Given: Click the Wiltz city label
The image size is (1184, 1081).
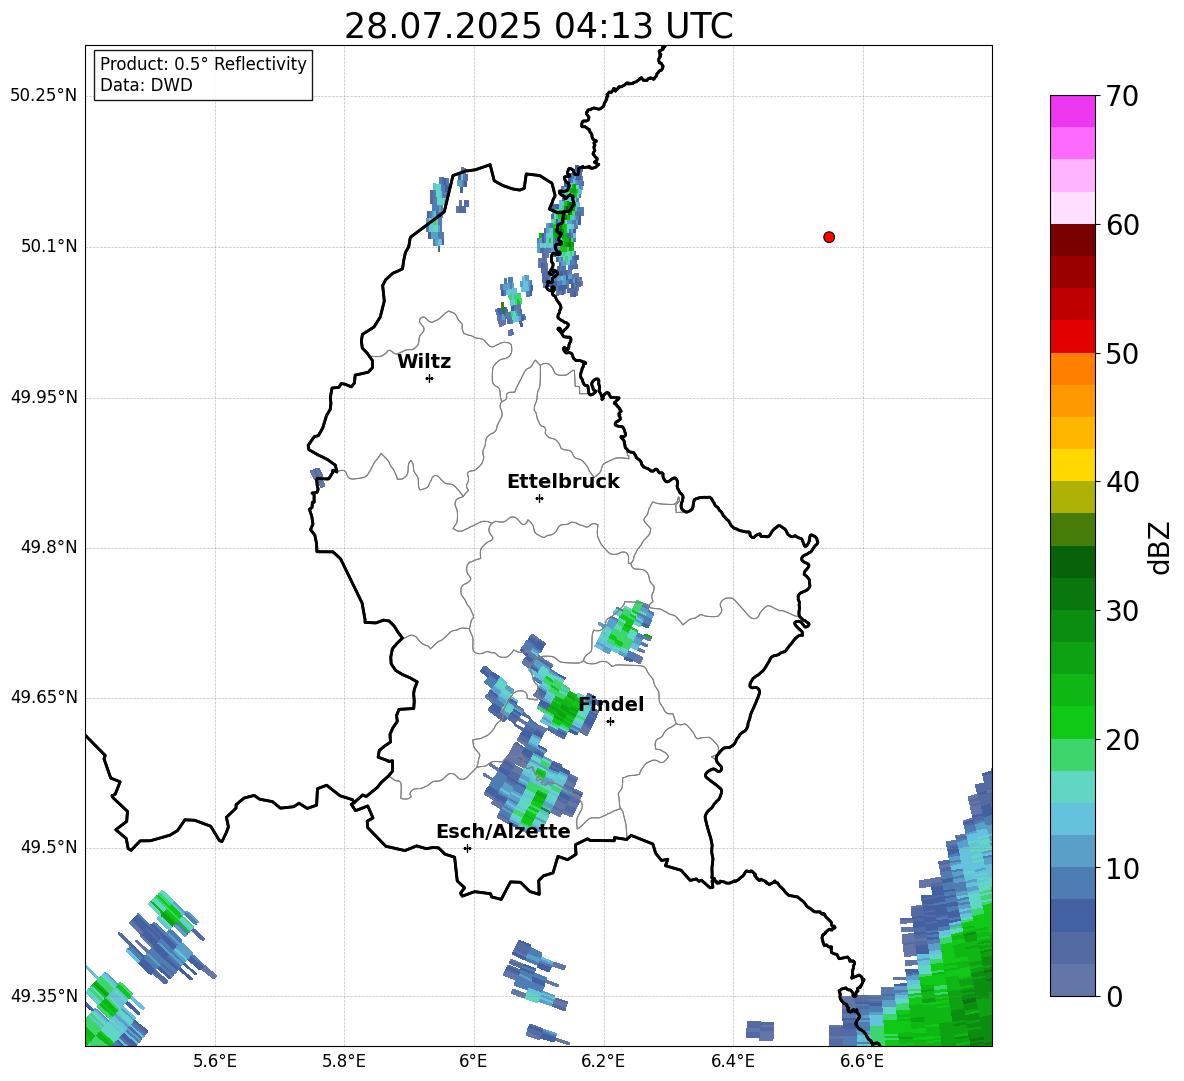Looking at the screenshot, I should pyautogui.click(x=424, y=362).
